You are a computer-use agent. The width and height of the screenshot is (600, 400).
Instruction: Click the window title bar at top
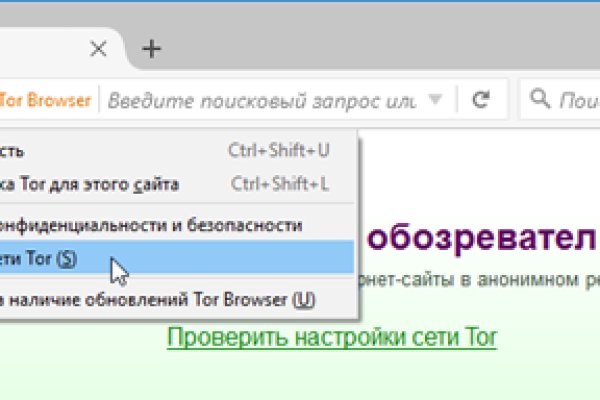click(300, 10)
